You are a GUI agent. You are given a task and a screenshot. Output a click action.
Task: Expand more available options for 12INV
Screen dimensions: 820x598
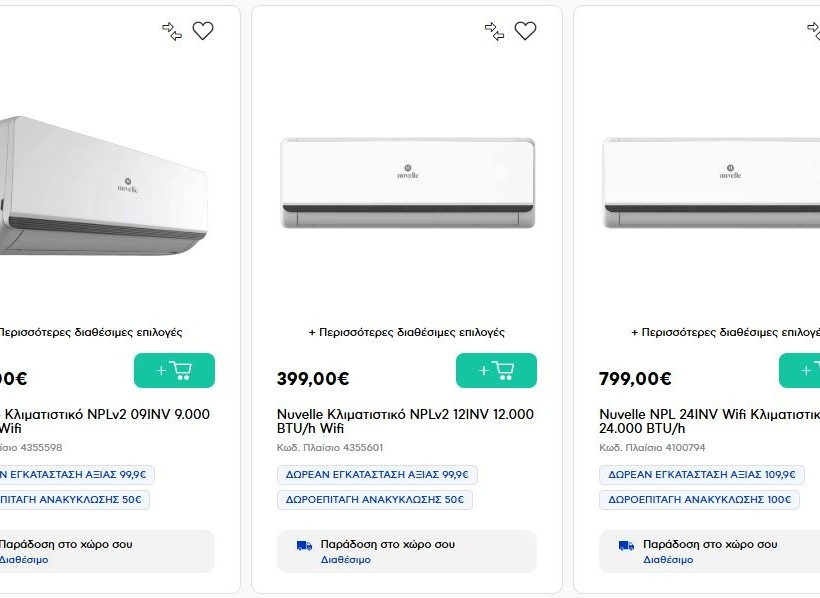tap(406, 332)
